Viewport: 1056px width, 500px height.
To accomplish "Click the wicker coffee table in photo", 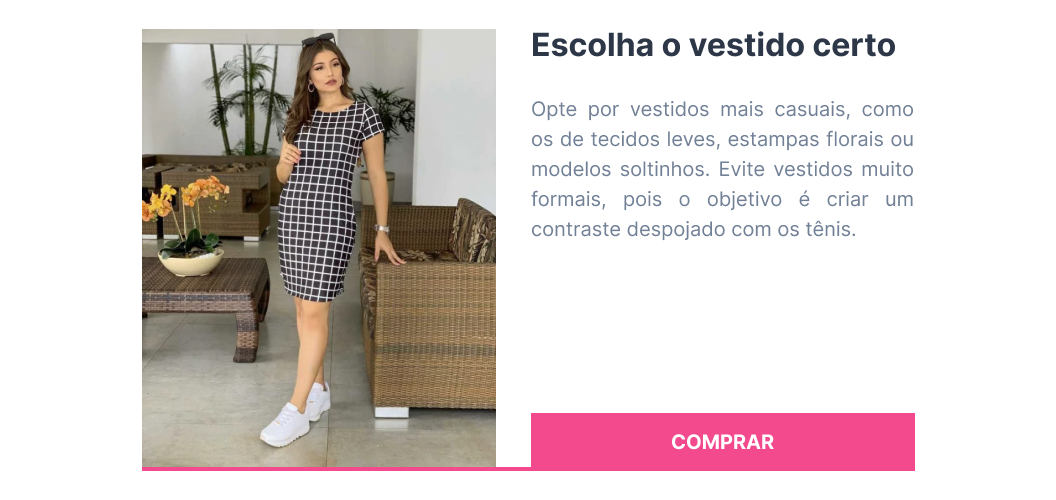I will click(205, 303).
